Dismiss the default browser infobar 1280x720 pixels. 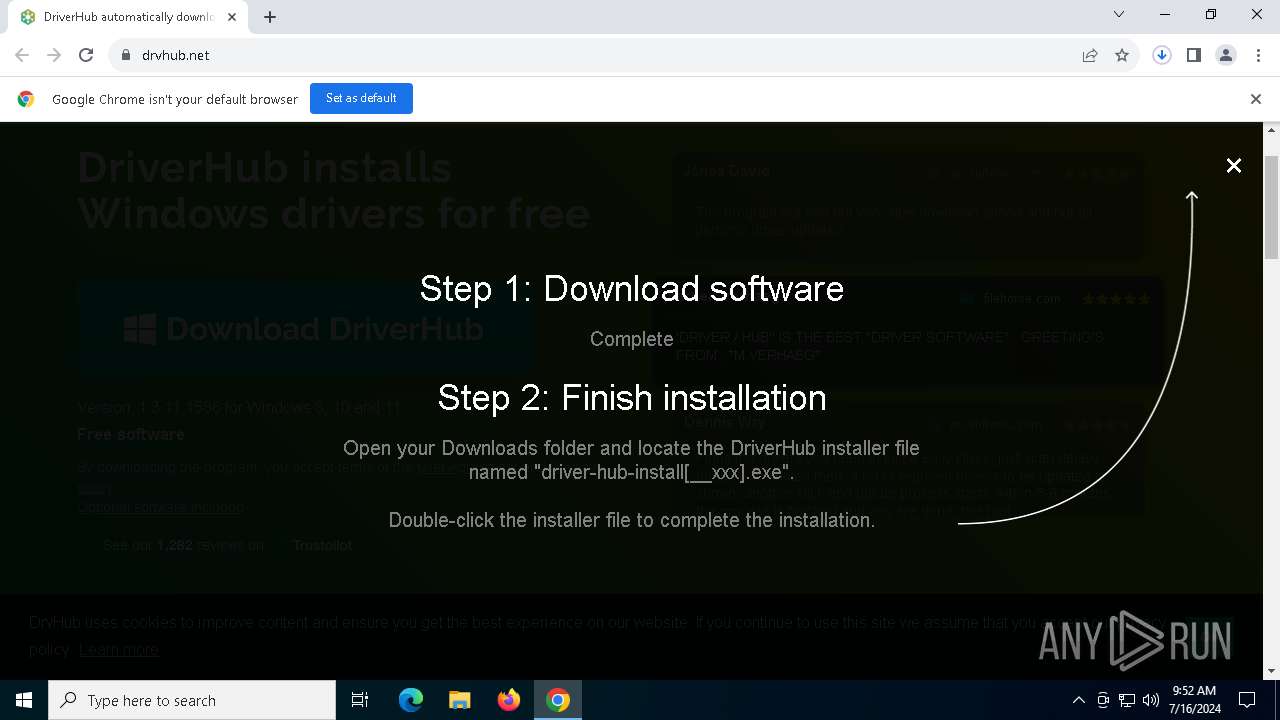(1256, 99)
